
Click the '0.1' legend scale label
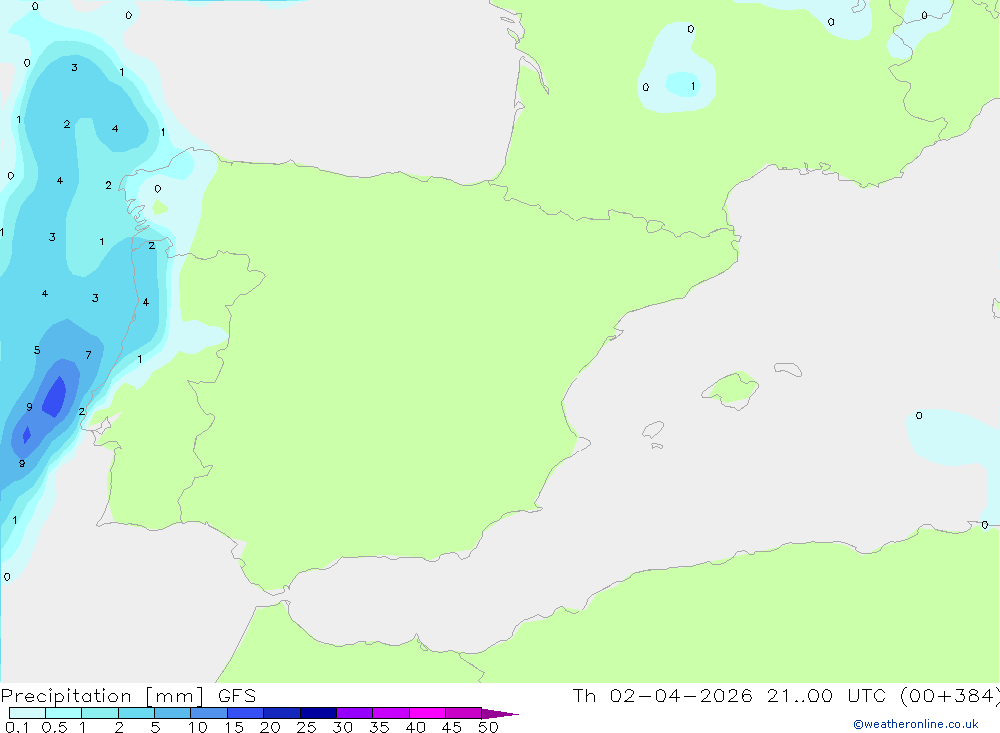pos(17,727)
